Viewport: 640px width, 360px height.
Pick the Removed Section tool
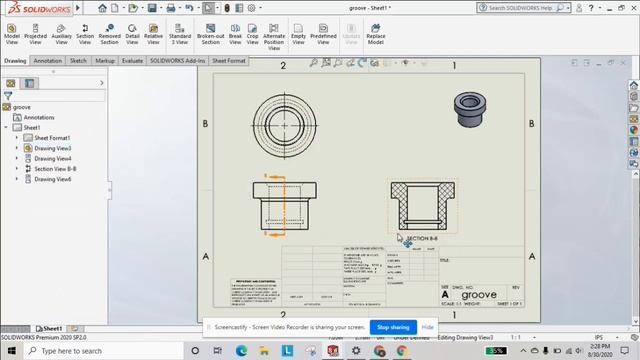coord(109,33)
